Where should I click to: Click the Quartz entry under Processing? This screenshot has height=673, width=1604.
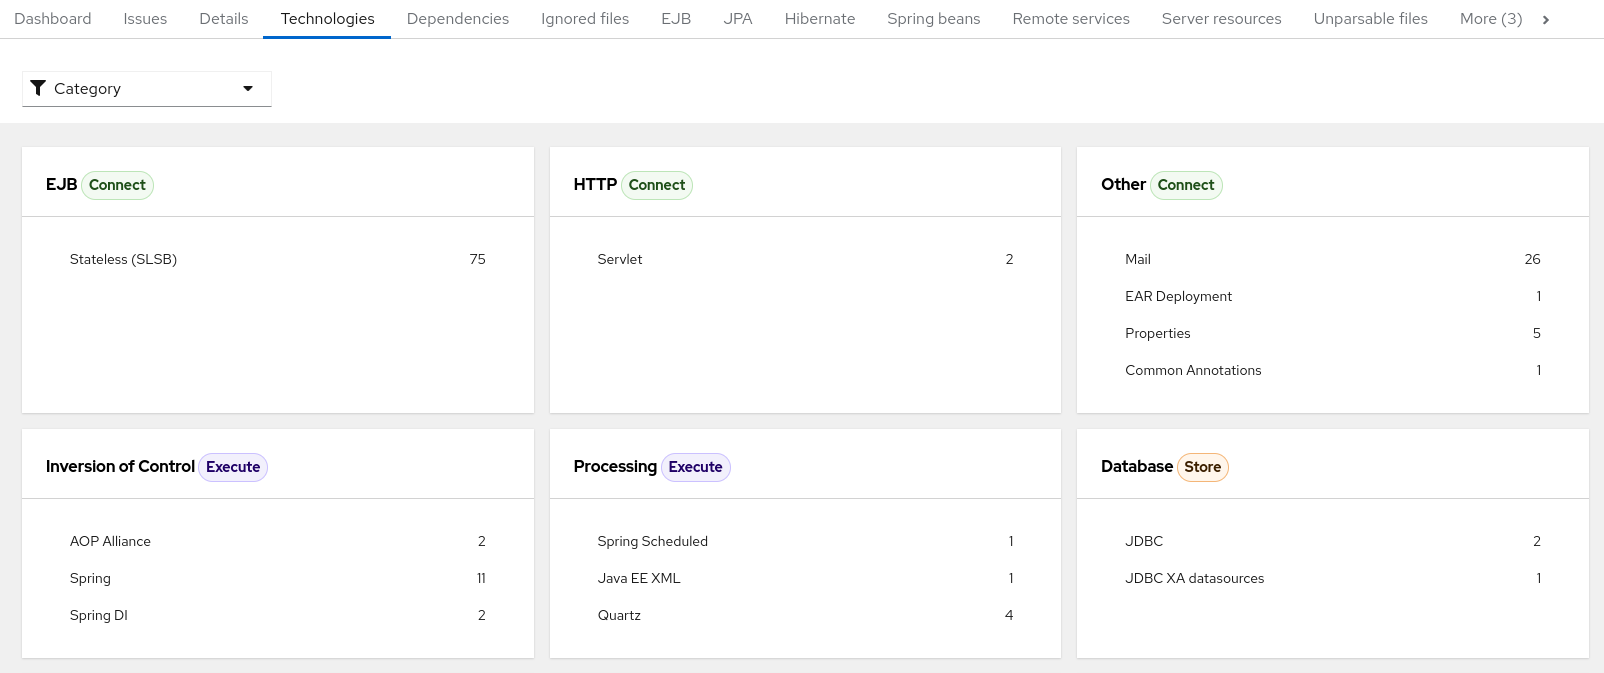coord(619,615)
